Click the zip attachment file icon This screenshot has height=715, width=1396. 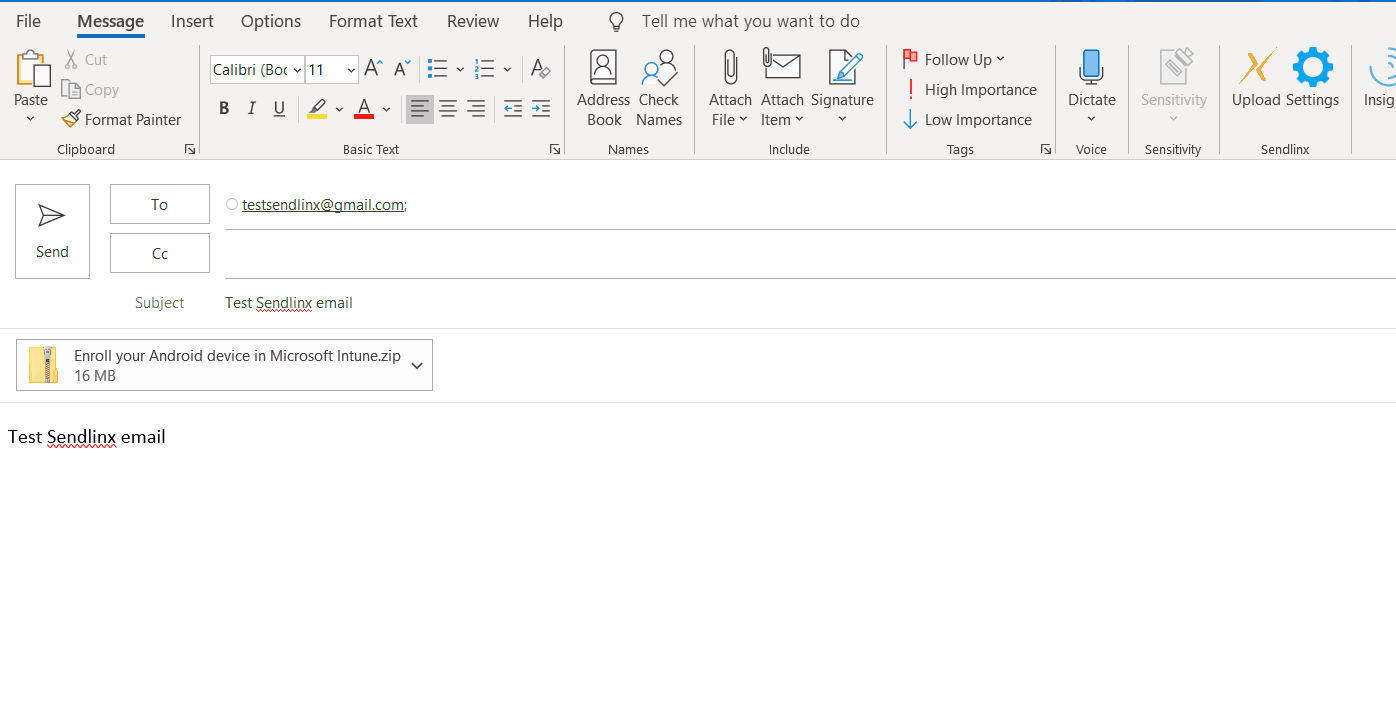(x=43, y=365)
